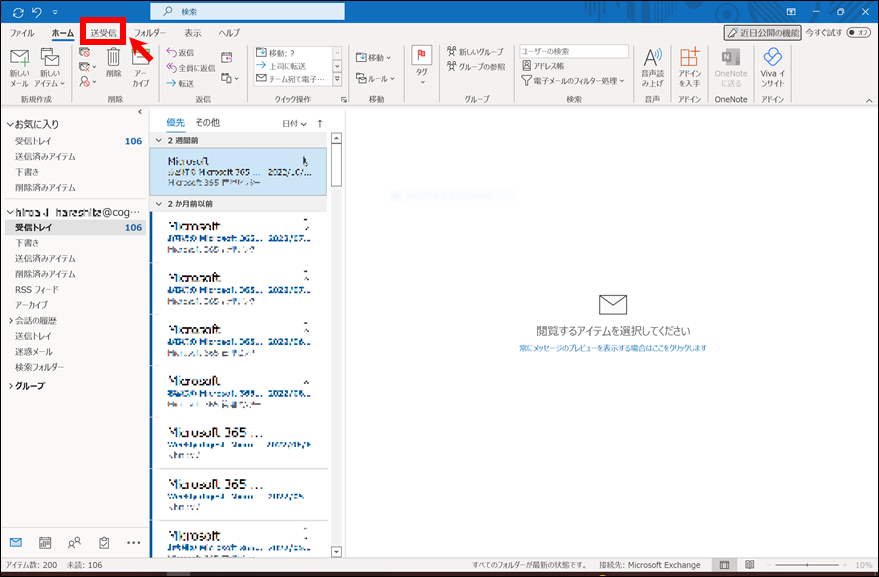Click グループの参照 in the ribbon
The width and height of the screenshot is (879, 577).
click(476, 66)
